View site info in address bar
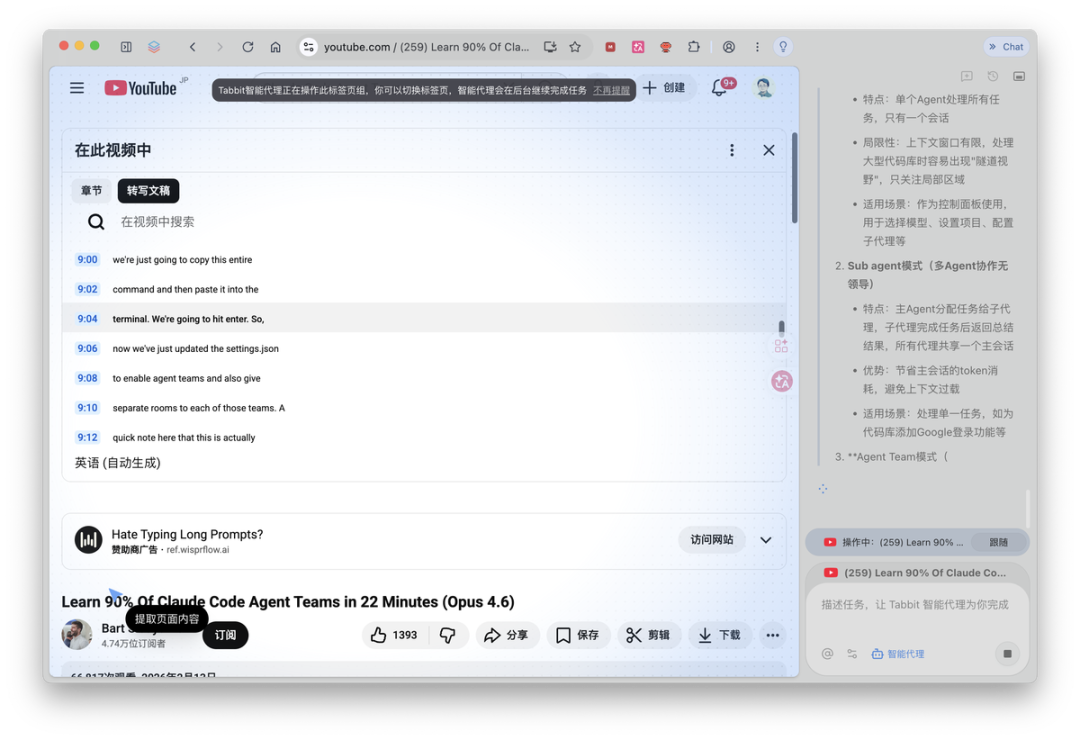This screenshot has width=1080, height=740. pos(309,47)
